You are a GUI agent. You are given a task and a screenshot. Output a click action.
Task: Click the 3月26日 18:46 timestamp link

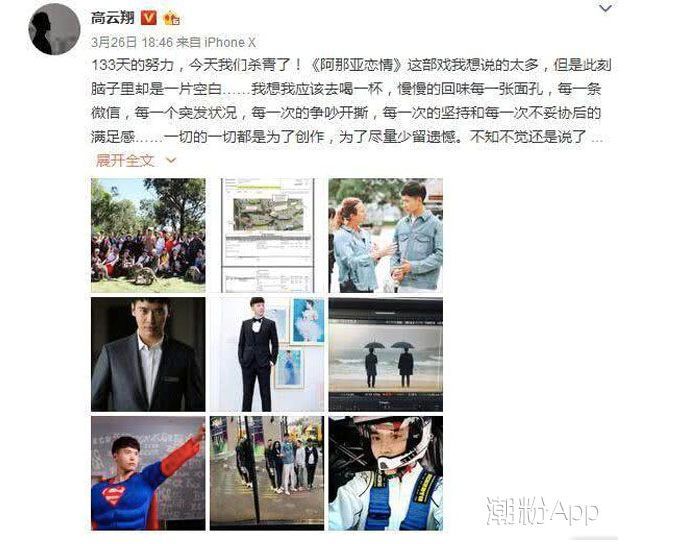132,42
